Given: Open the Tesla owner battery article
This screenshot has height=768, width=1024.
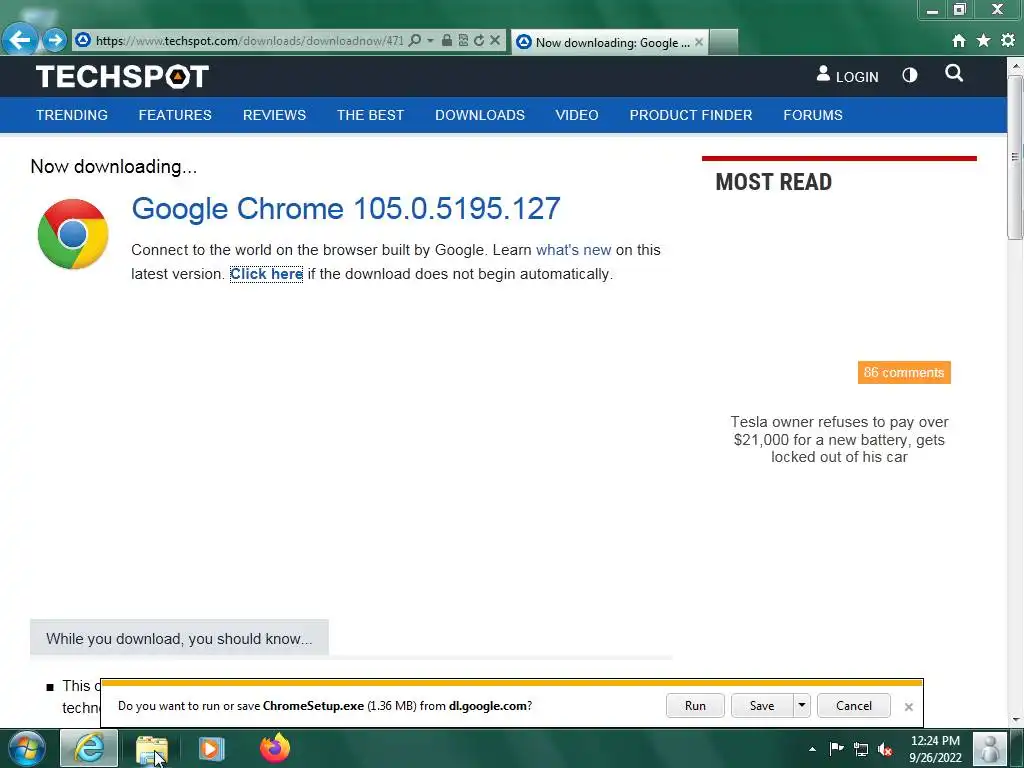Looking at the screenshot, I should tap(839, 440).
